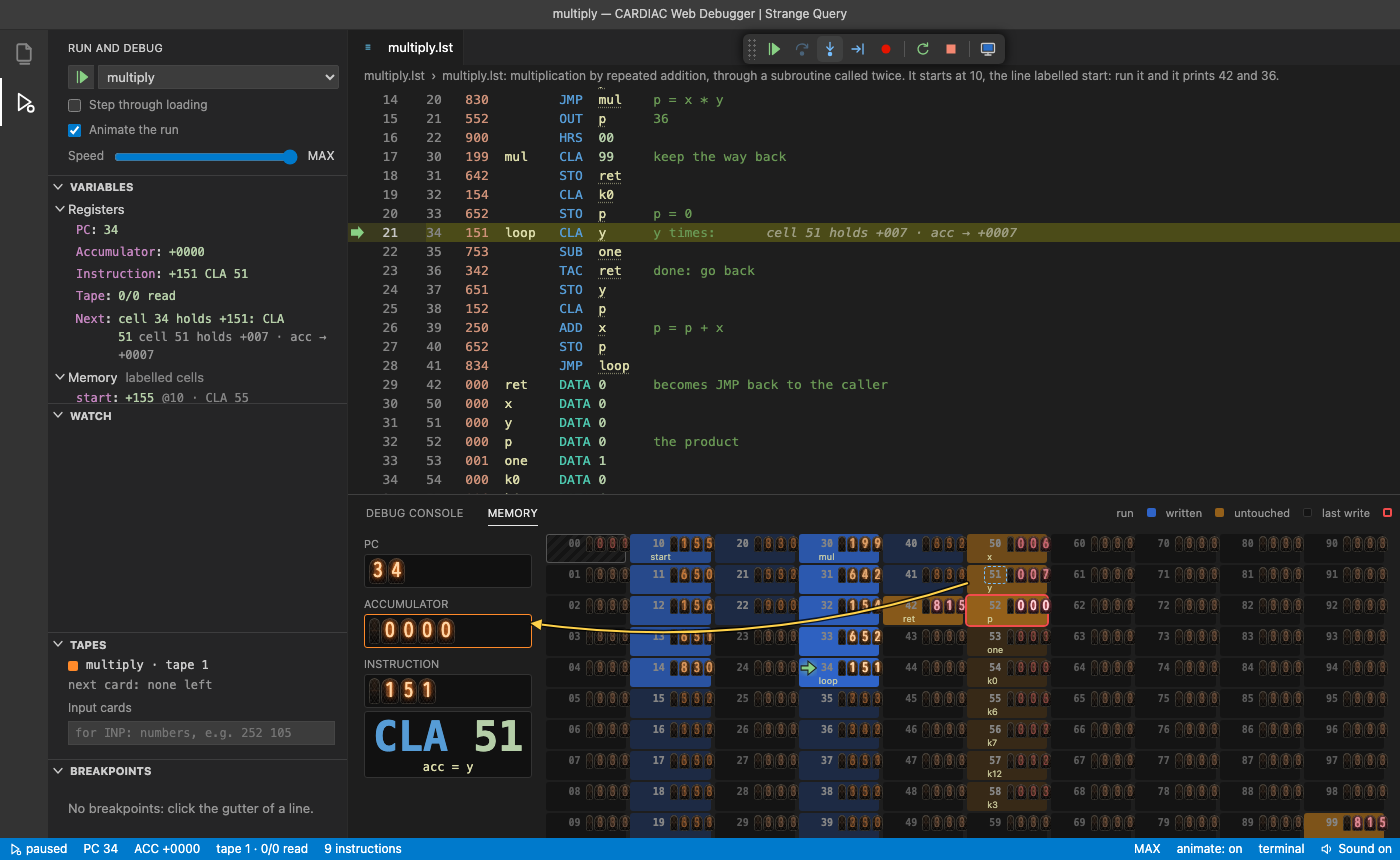Screen dimensions: 1400x860
Task: Click 9 instructions in the status bar
Action: [x=363, y=849]
